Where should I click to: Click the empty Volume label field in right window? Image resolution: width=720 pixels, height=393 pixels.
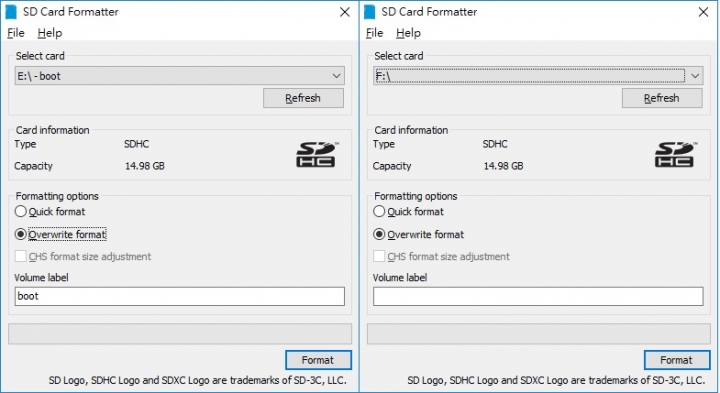(538, 296)
